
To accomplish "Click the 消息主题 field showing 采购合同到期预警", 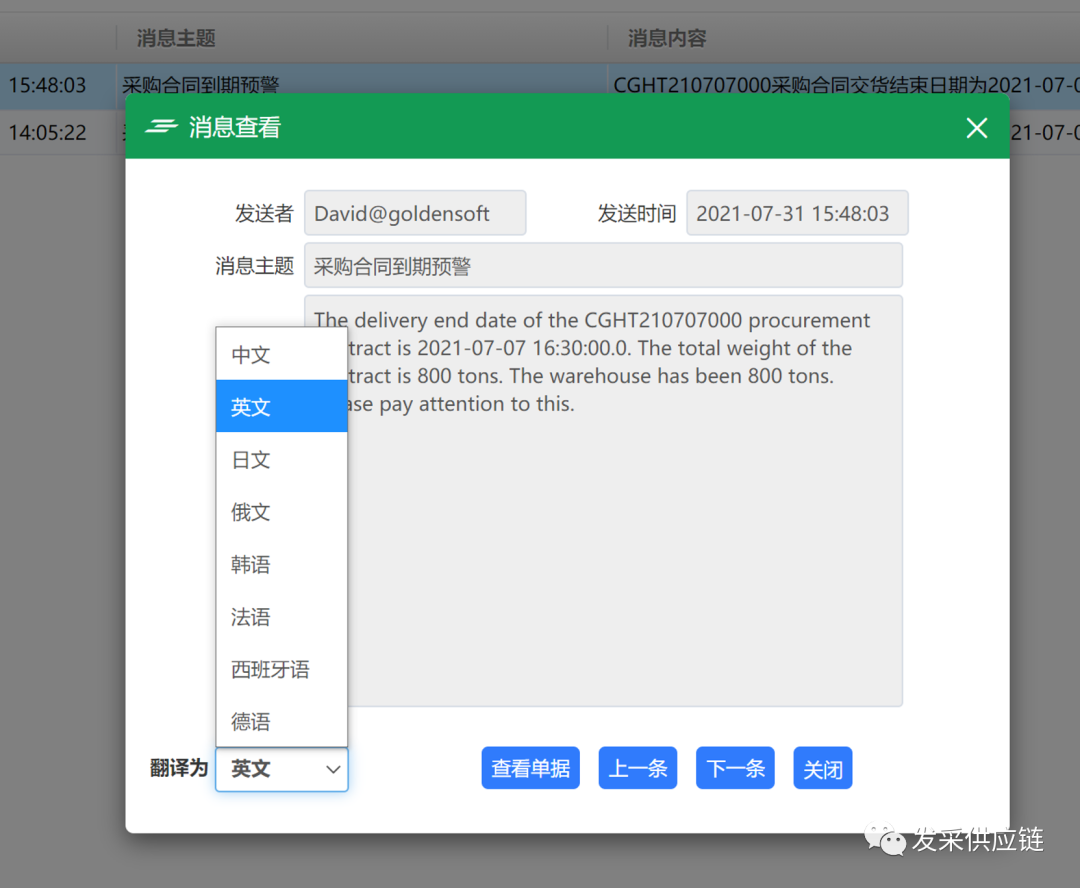I will point(602,265).
